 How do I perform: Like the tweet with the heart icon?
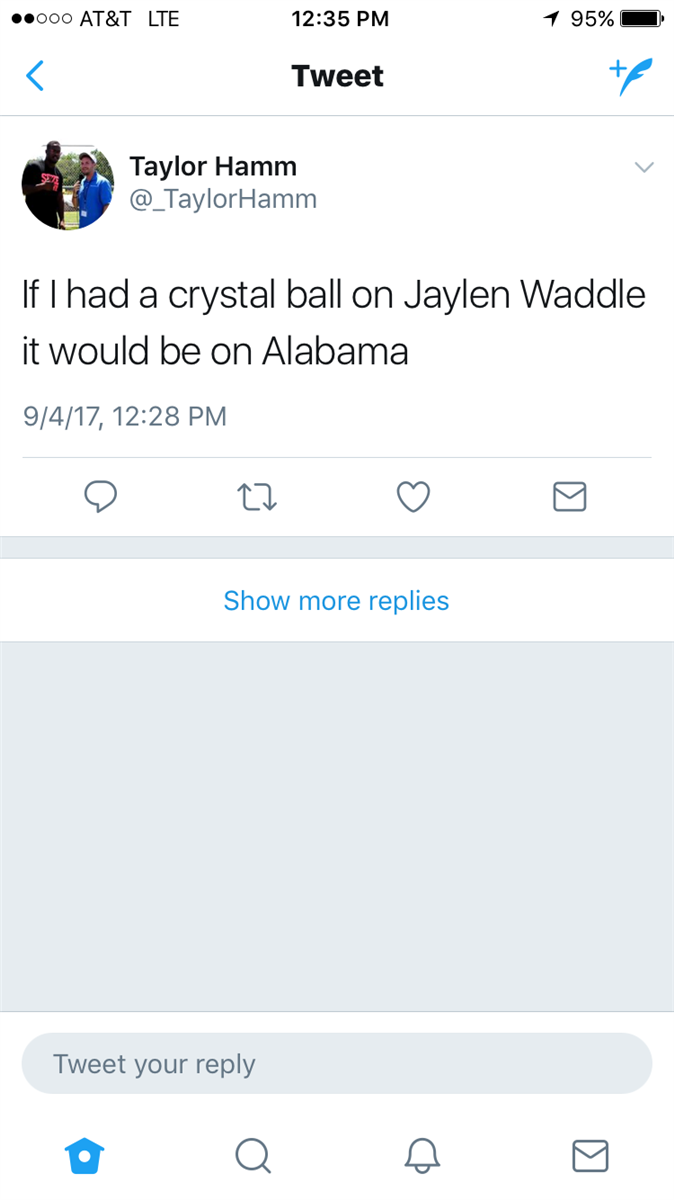(413, 497)
